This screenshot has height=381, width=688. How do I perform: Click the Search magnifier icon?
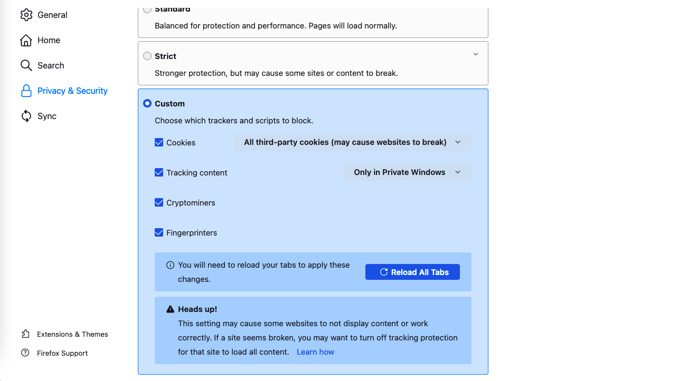(x=26, y=65)
